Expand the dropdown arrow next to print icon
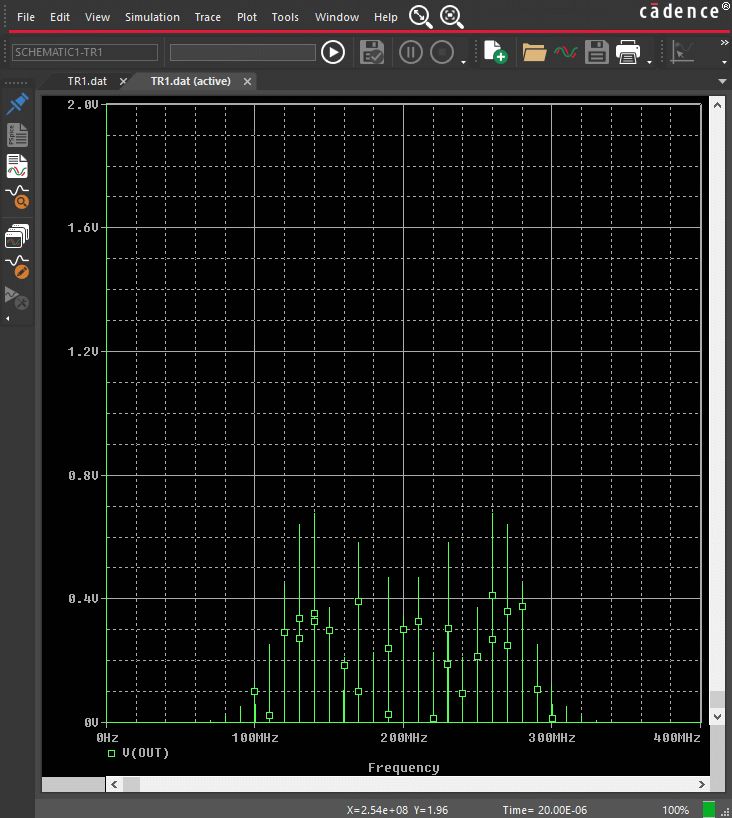 point(650,62)
